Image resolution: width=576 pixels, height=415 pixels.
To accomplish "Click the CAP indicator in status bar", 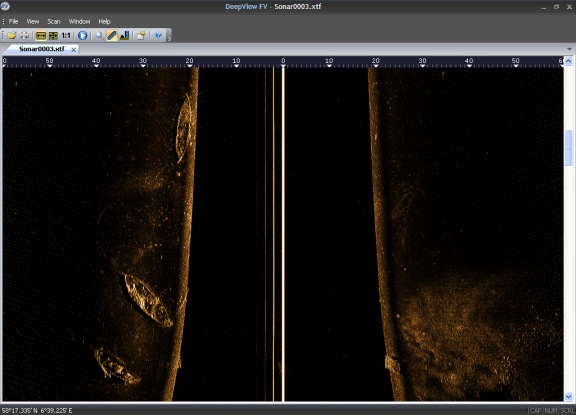I will [x=535, y=410].
